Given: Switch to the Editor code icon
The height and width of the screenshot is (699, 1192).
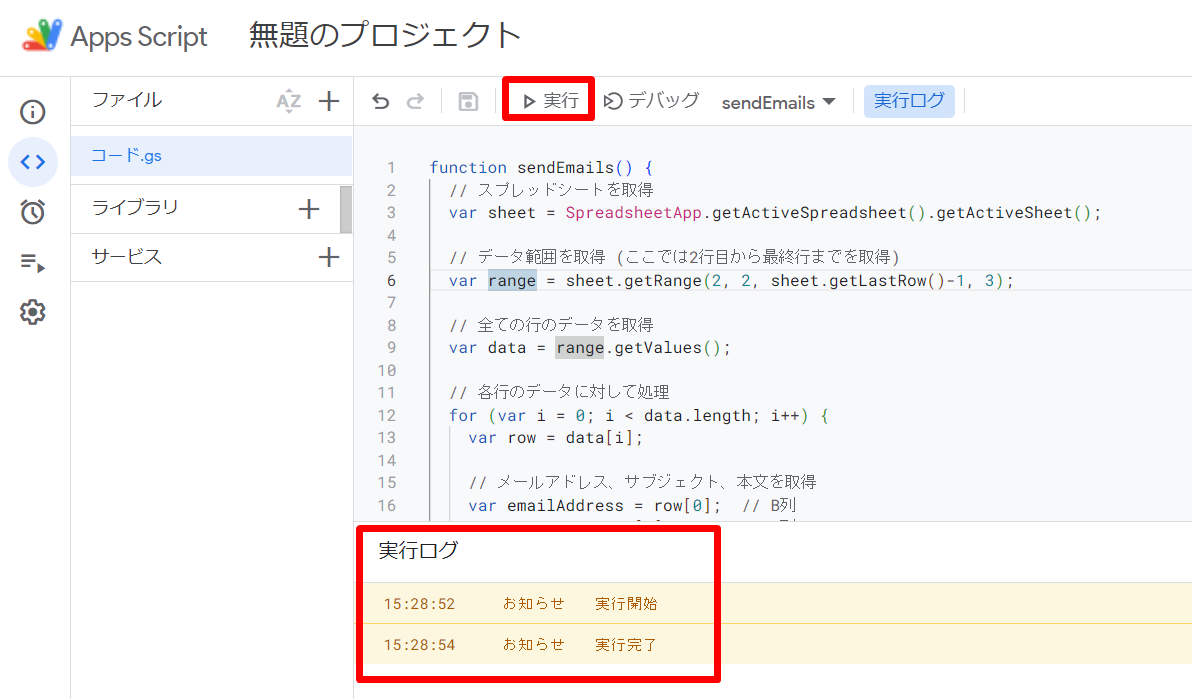Looking at the screenshot, I should pos(33,161).
